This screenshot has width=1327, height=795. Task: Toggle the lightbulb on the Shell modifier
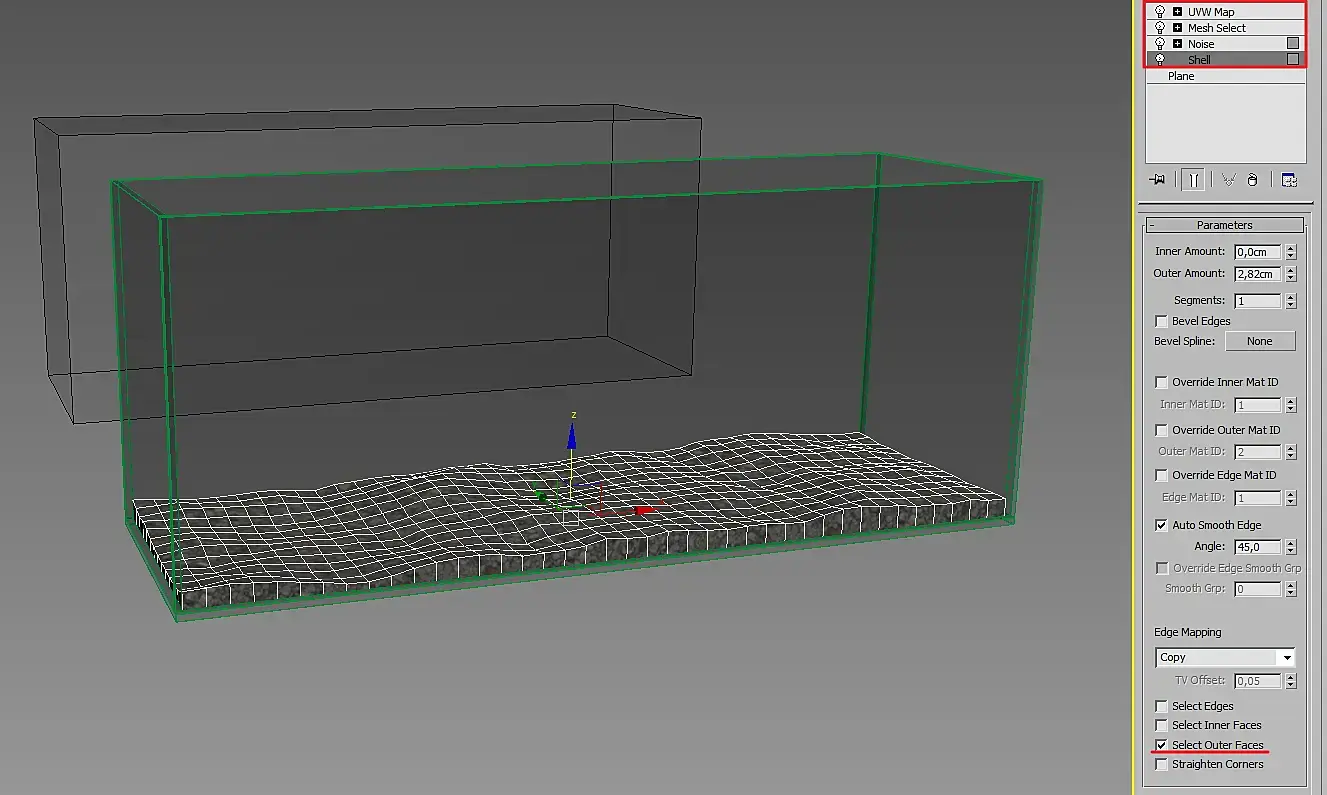1160,60
